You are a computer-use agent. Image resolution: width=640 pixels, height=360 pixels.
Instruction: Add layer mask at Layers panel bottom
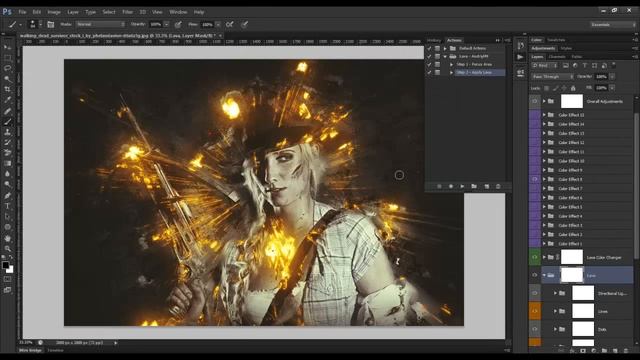point(583,350)
